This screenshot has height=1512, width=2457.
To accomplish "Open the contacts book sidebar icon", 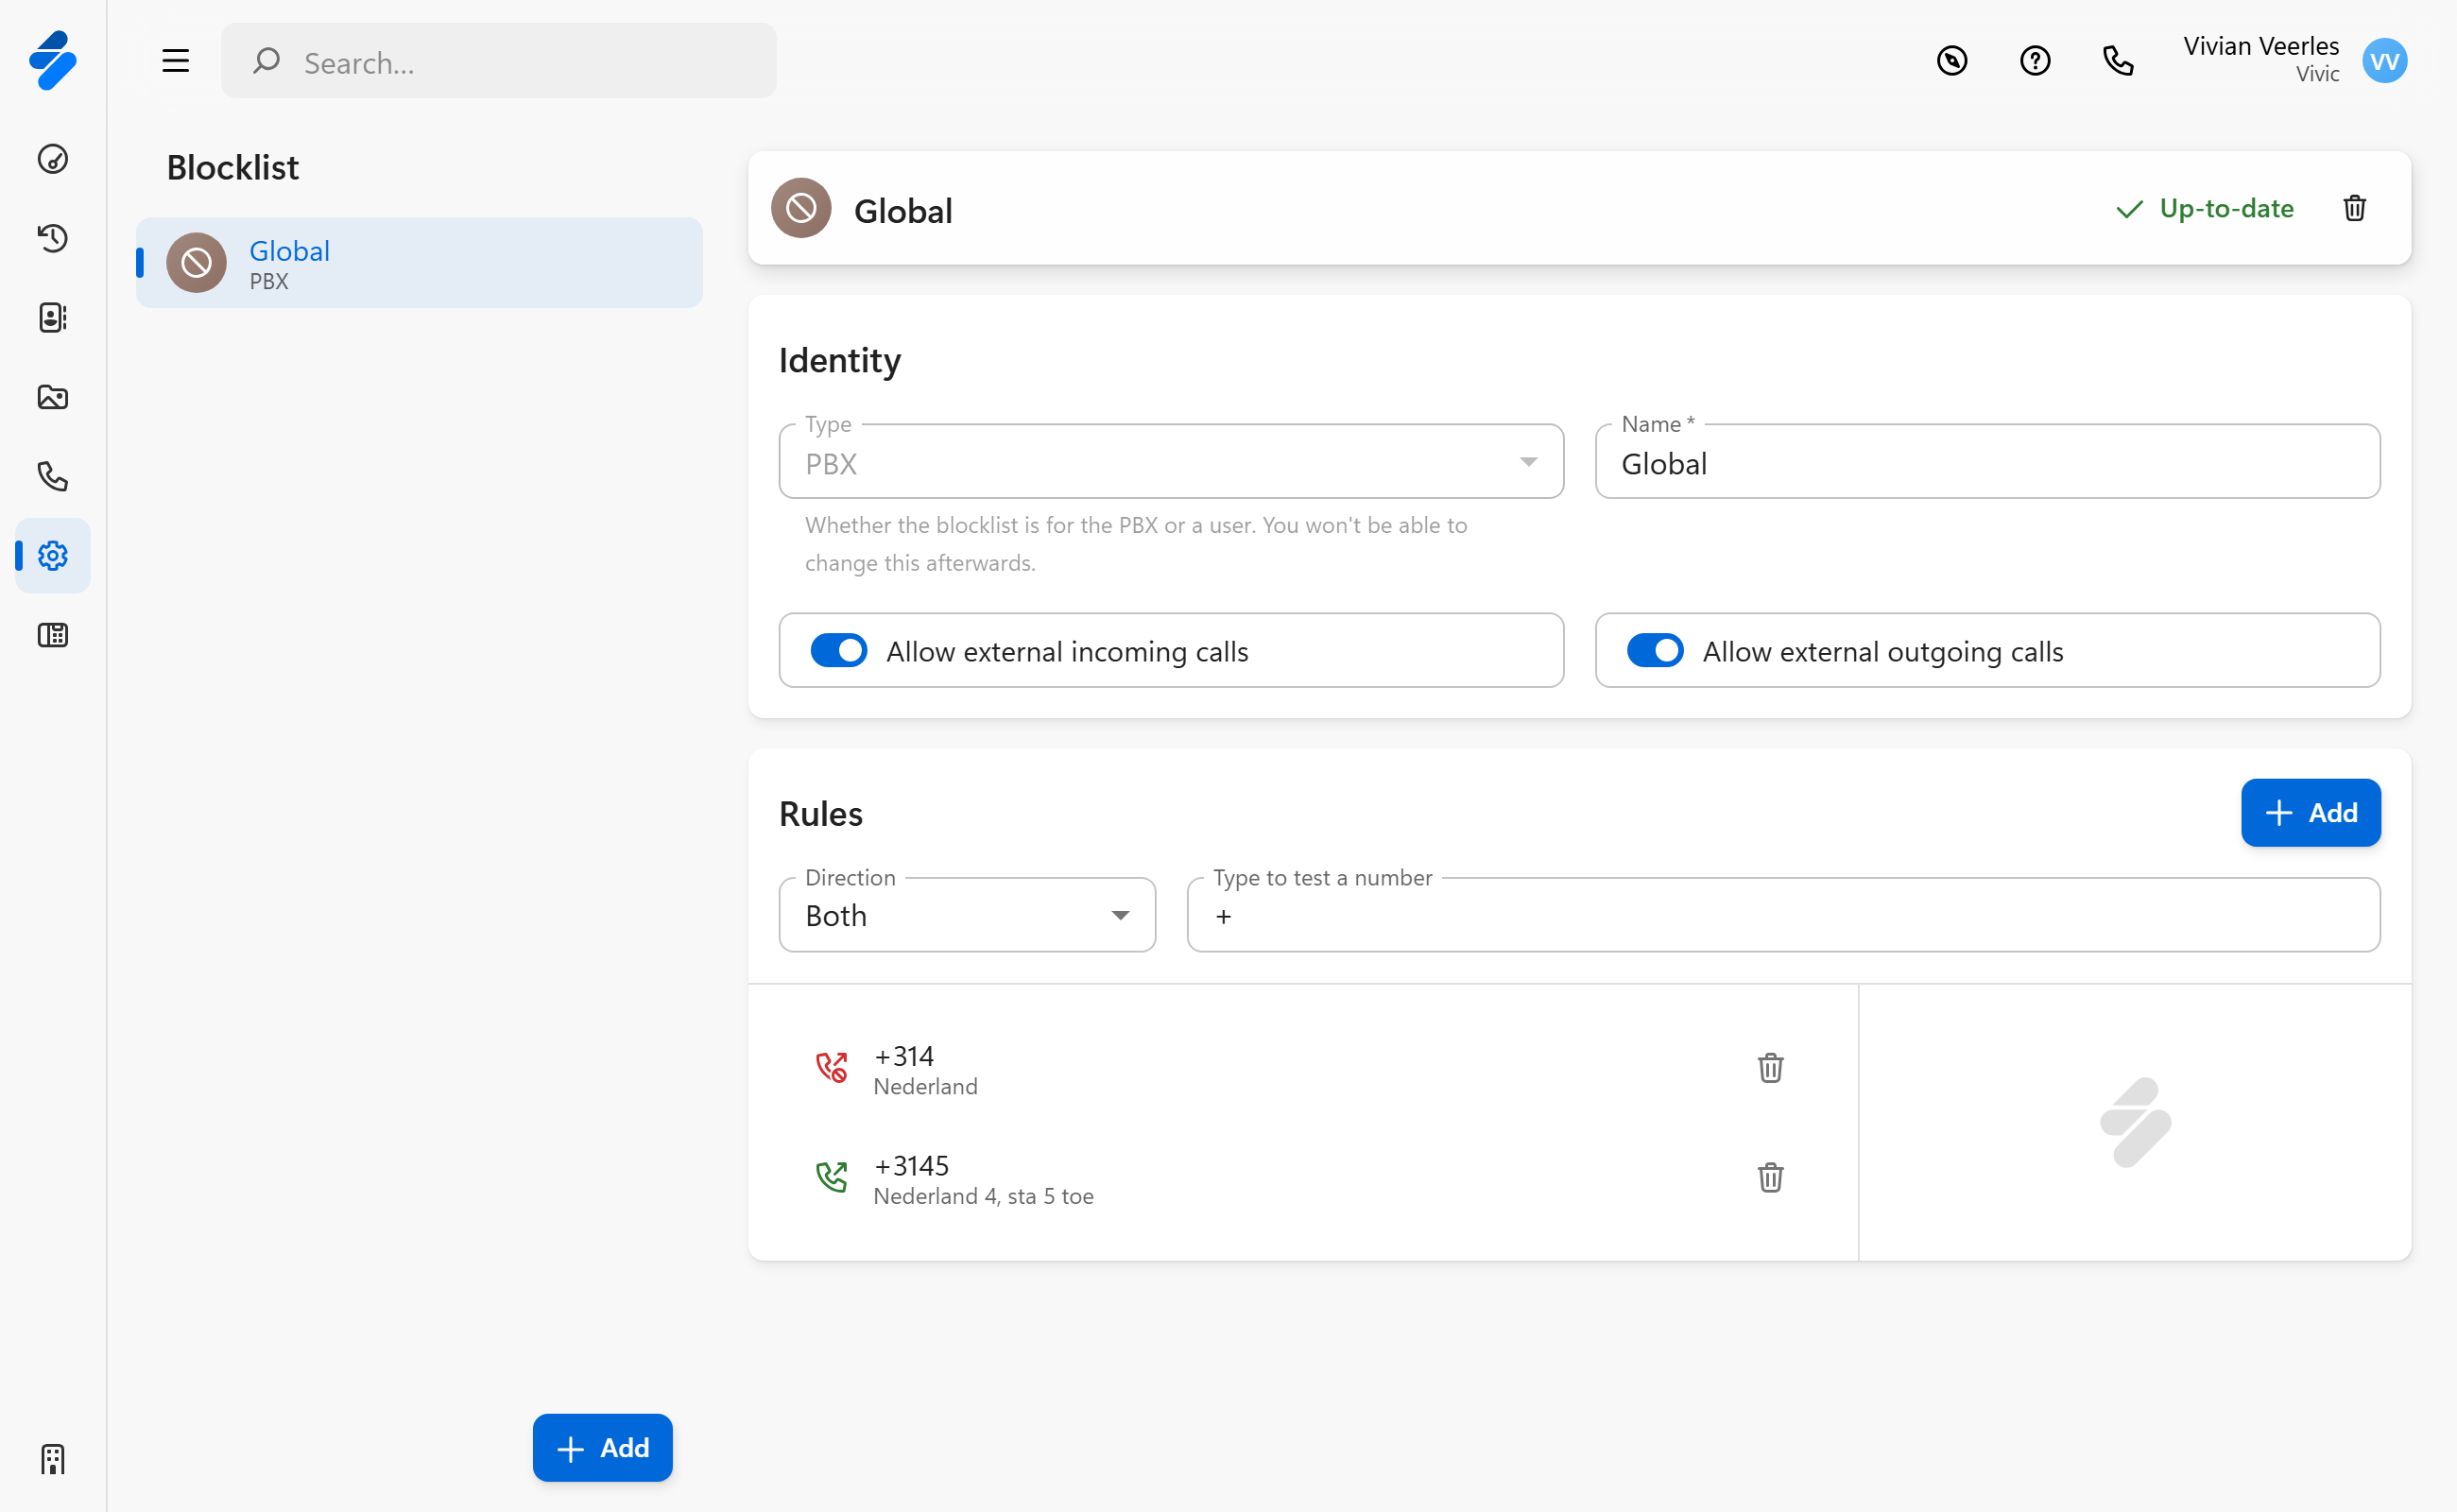I will (52, 317).
